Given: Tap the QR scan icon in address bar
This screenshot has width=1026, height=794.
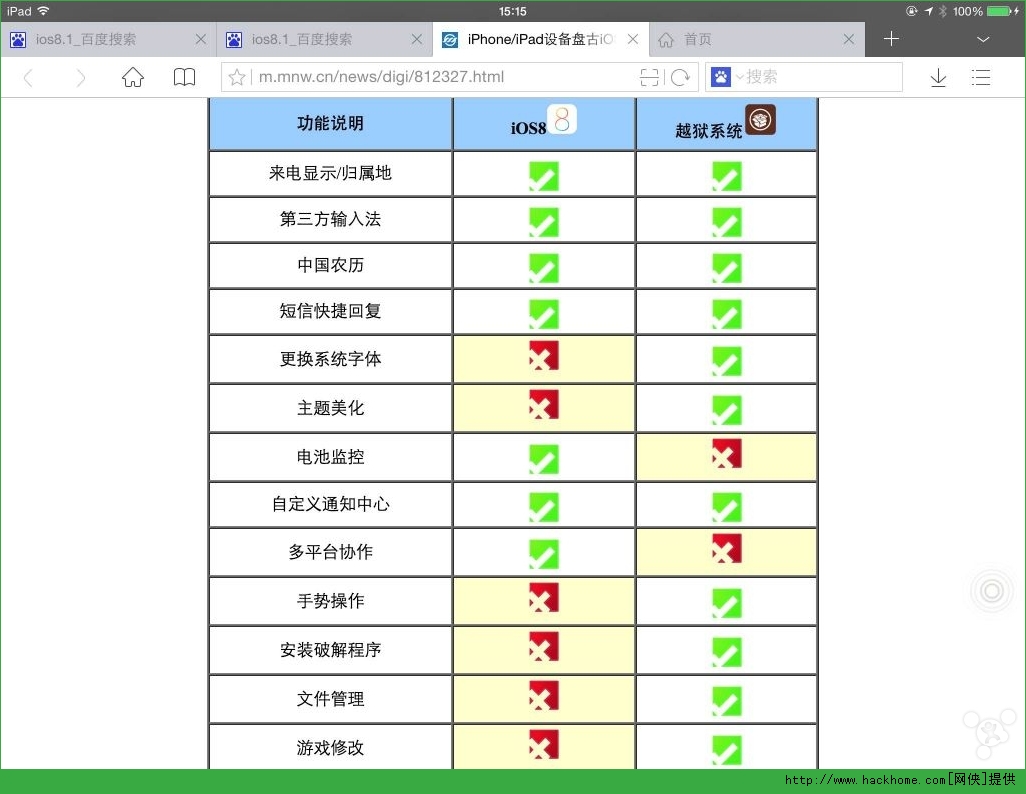Looking at the screenshot, I should 649,77.
